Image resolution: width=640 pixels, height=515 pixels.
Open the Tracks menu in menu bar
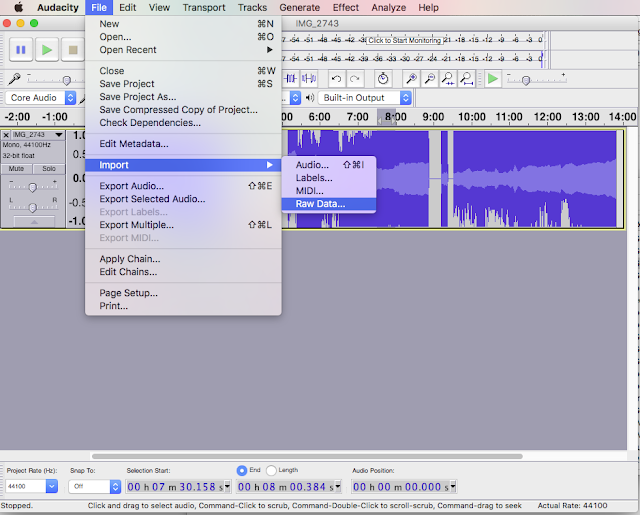point(252,7)
